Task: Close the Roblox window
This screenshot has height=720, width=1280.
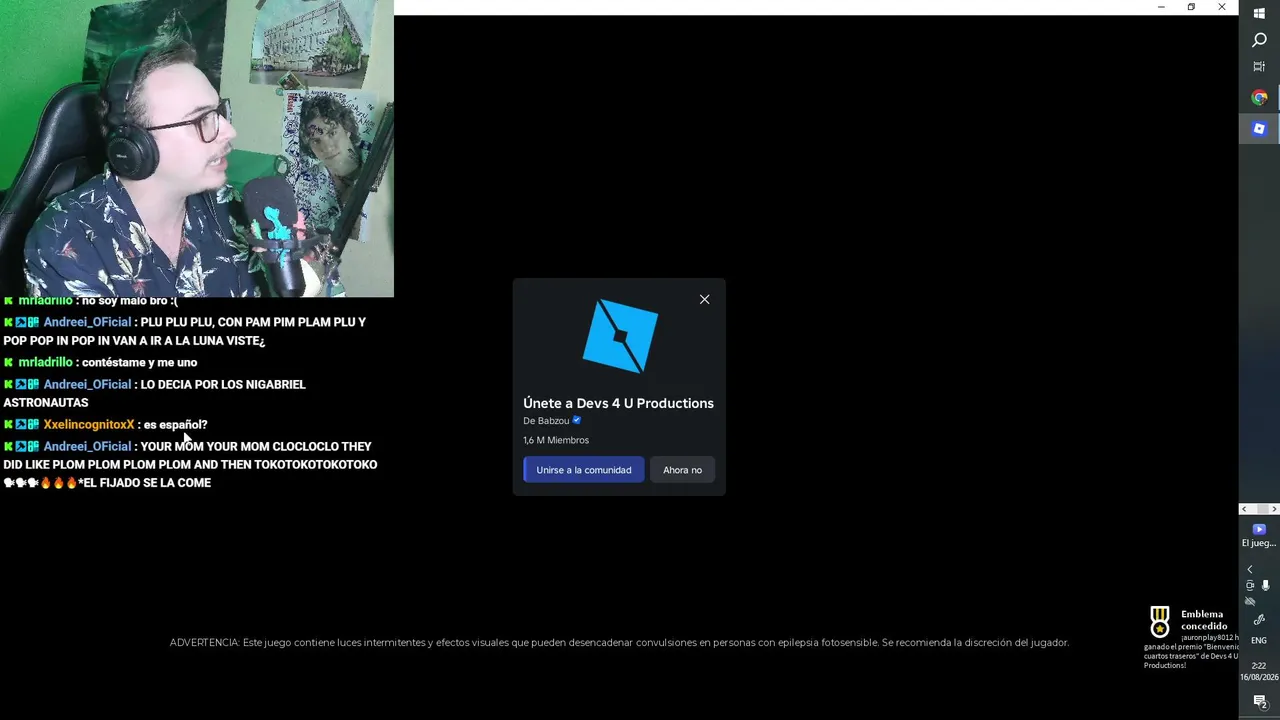Action: click(1222, 7)
